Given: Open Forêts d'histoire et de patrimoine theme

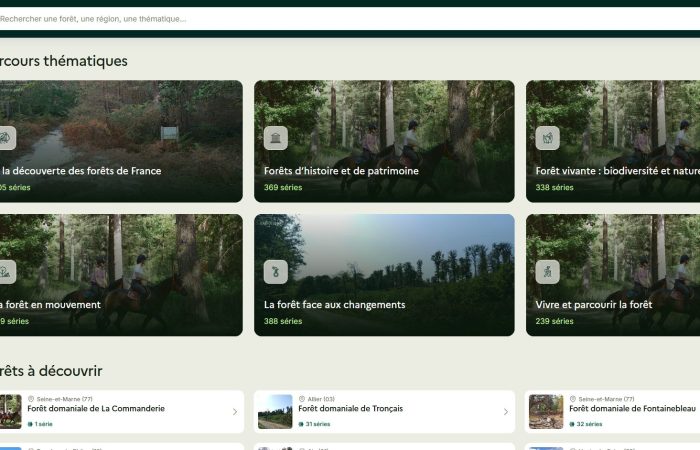Looking at the screenshot, I should click(x=384, y=141).
